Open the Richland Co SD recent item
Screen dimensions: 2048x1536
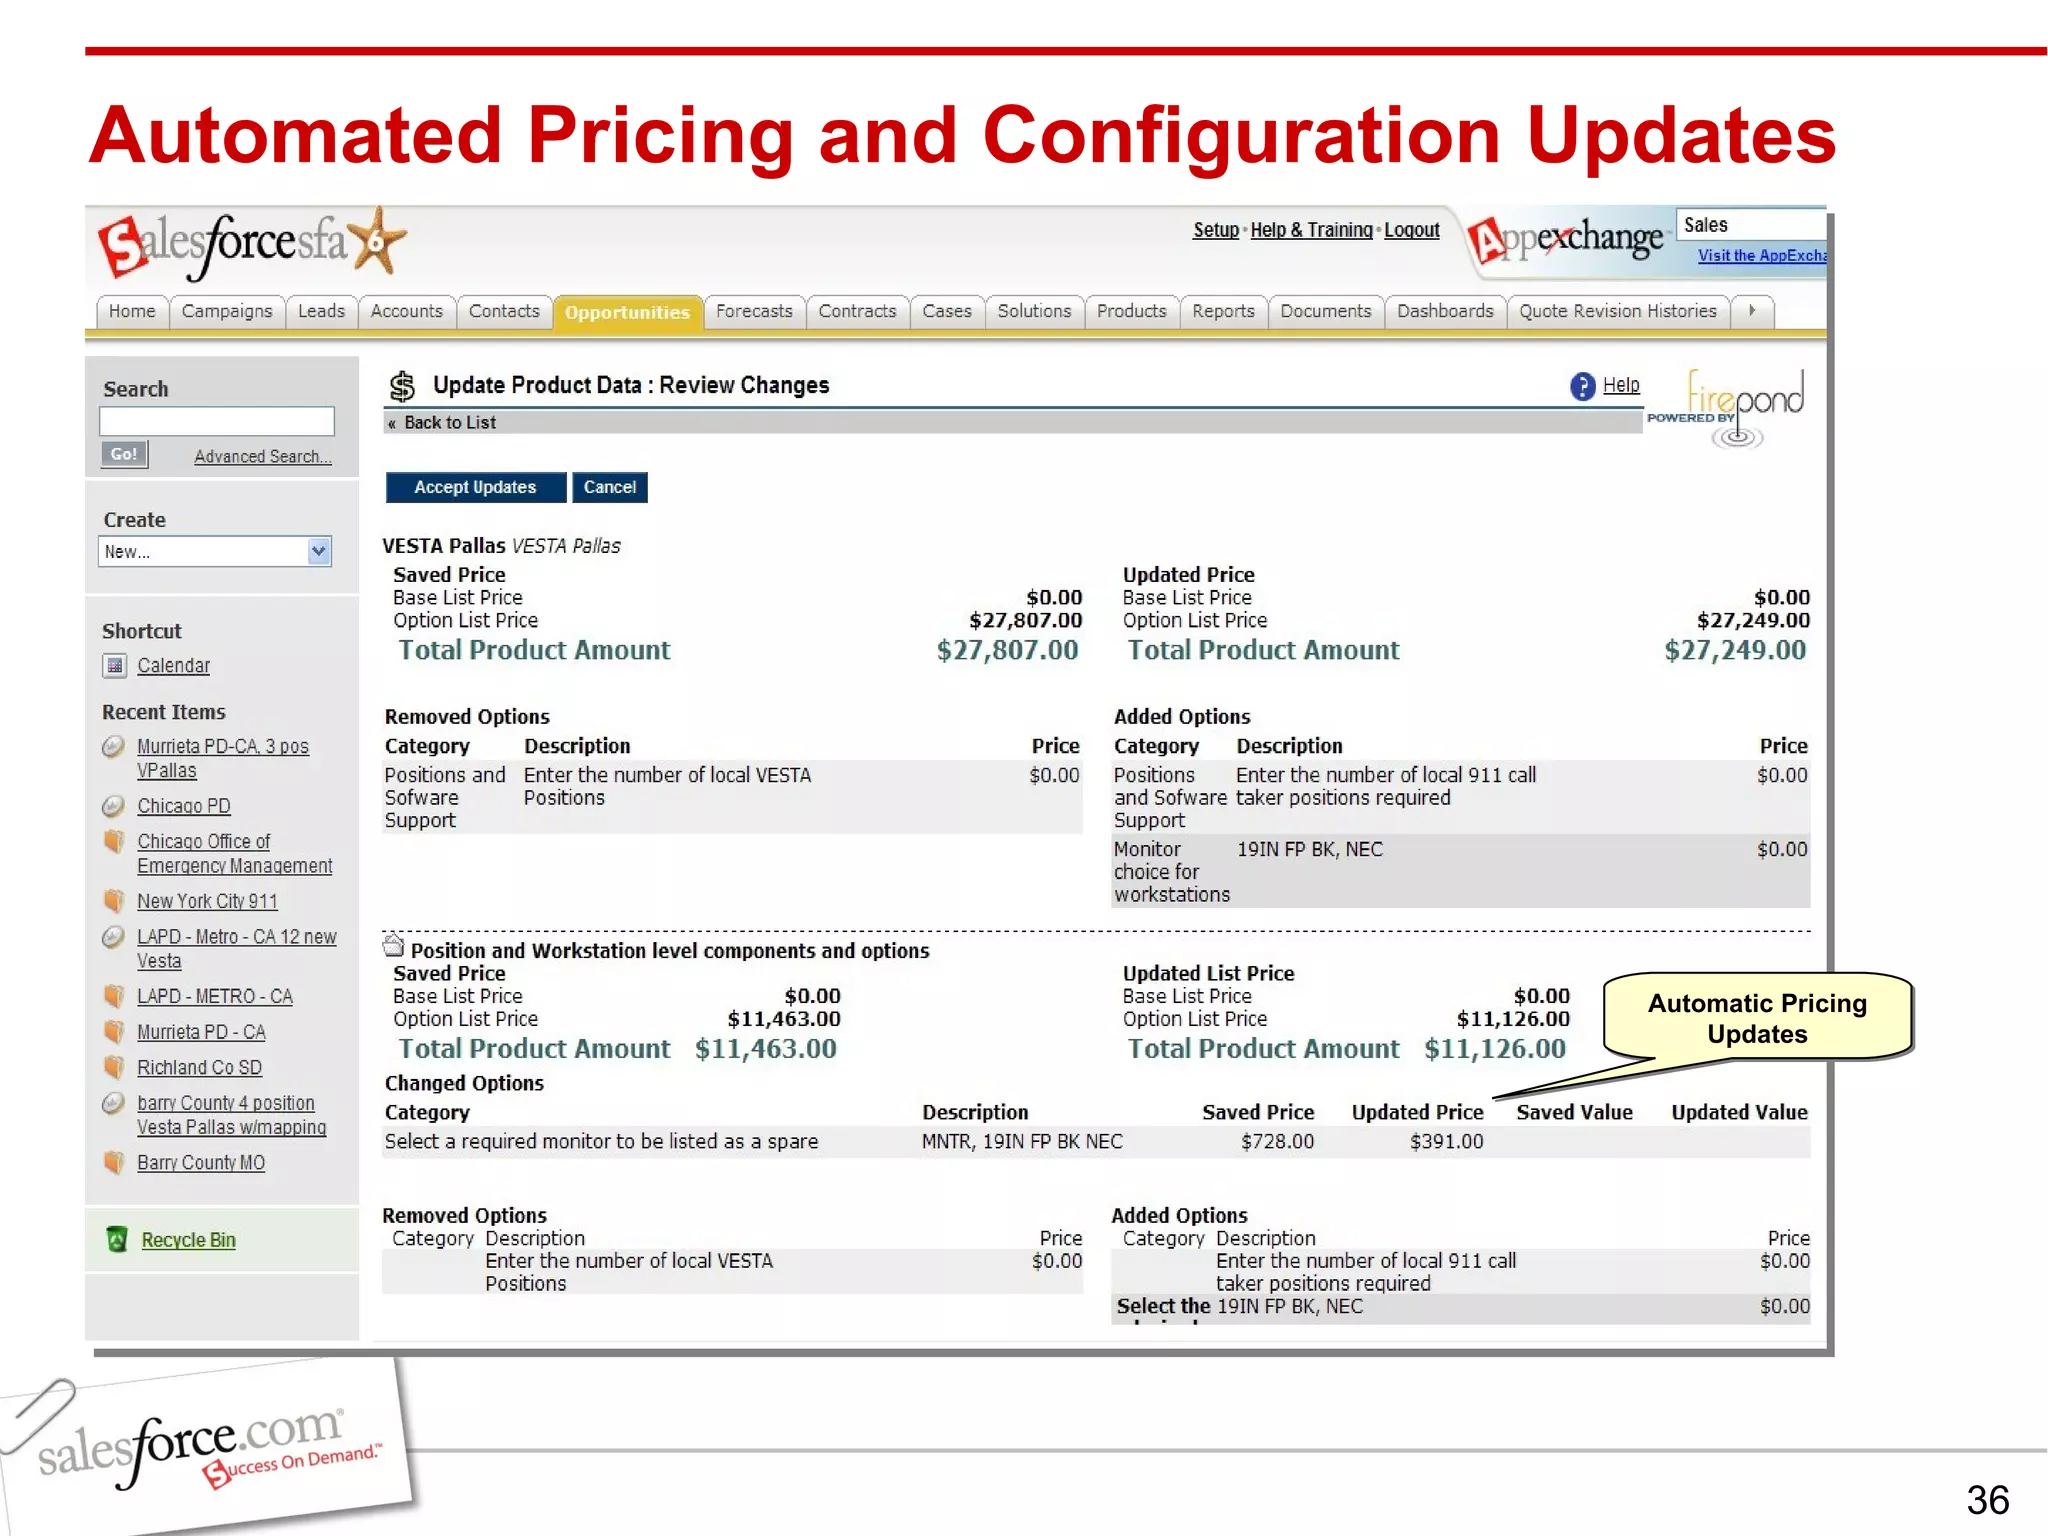[199, 1068]
